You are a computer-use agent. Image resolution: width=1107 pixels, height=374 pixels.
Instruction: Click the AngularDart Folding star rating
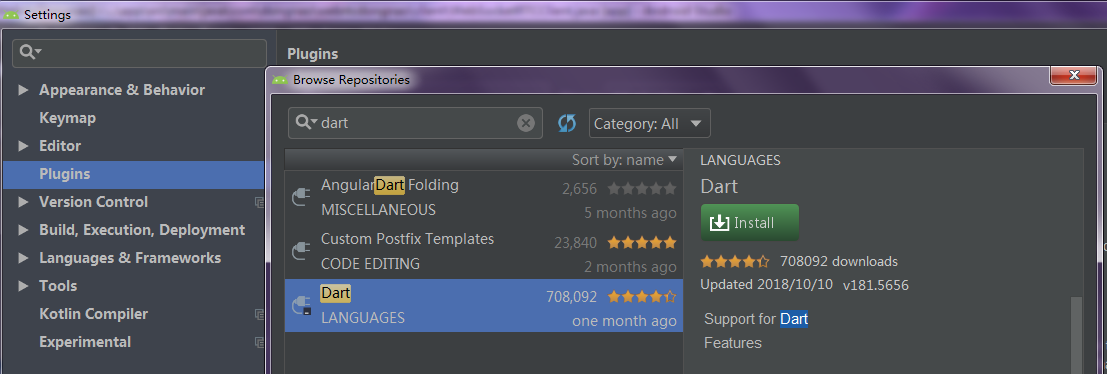pyautogui.click(x=641, y=188)
